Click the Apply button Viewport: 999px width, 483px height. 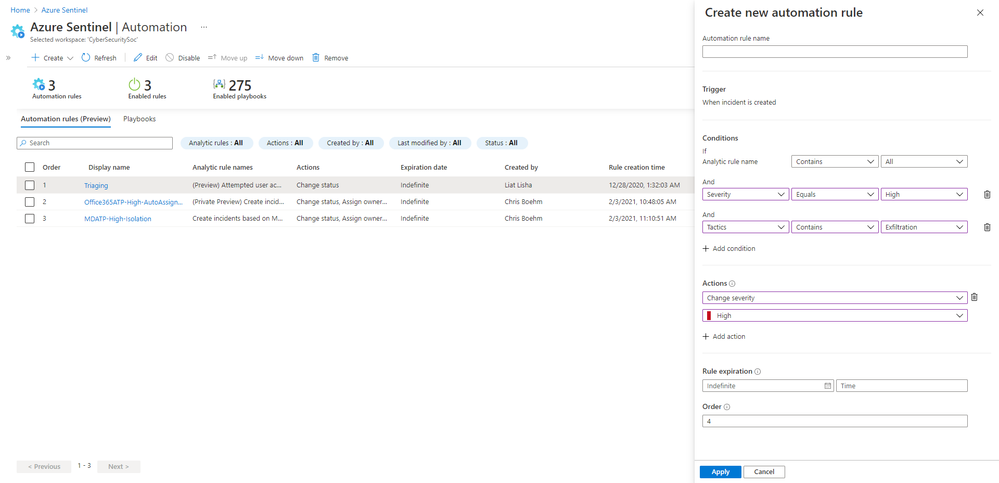point(720,472)
